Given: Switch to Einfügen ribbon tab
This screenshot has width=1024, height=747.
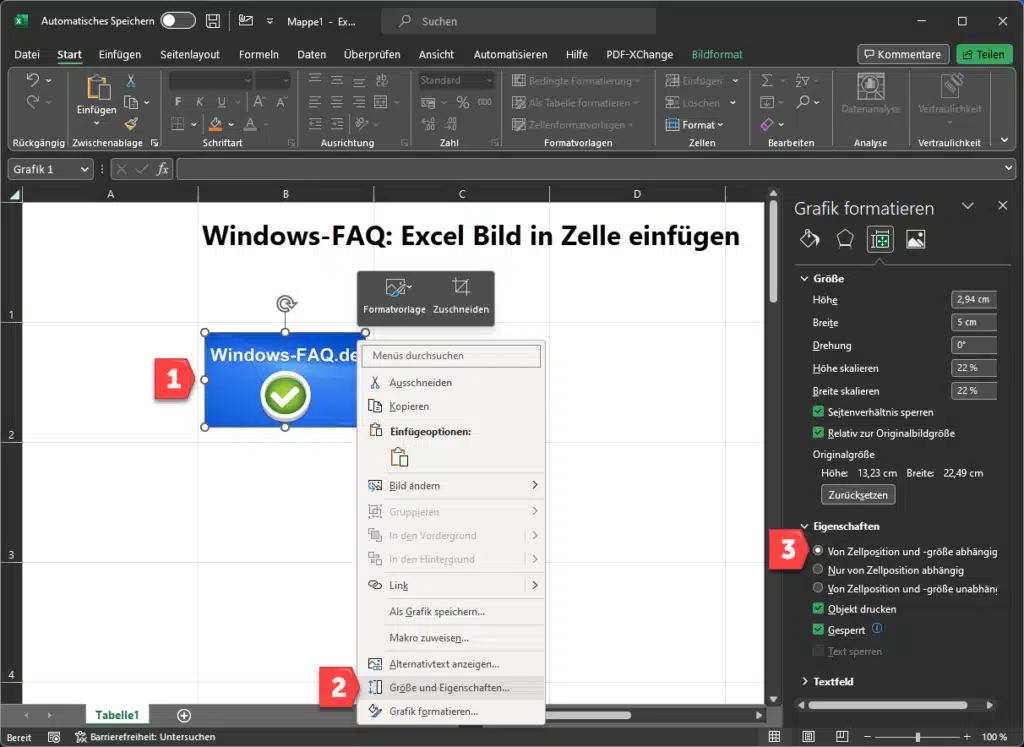Looking at the screenshot, I should click(x=120, y=54).
